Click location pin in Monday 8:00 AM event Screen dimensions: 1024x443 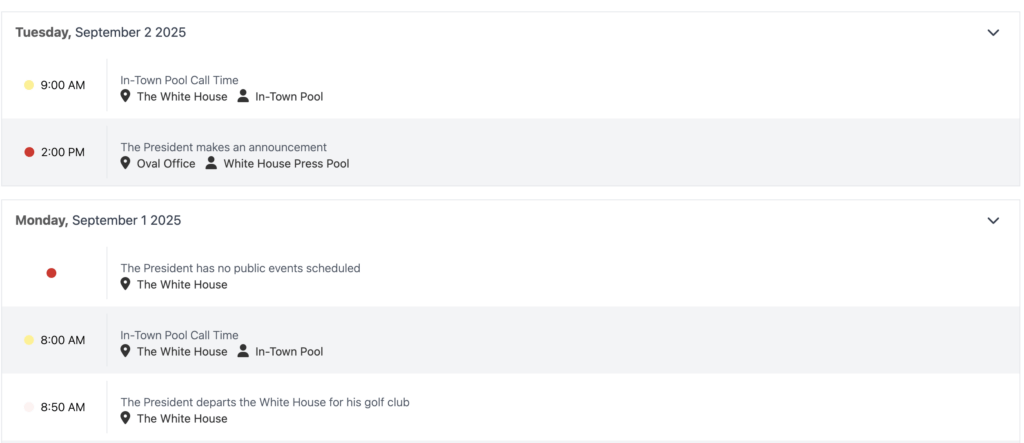click(126, 351)
